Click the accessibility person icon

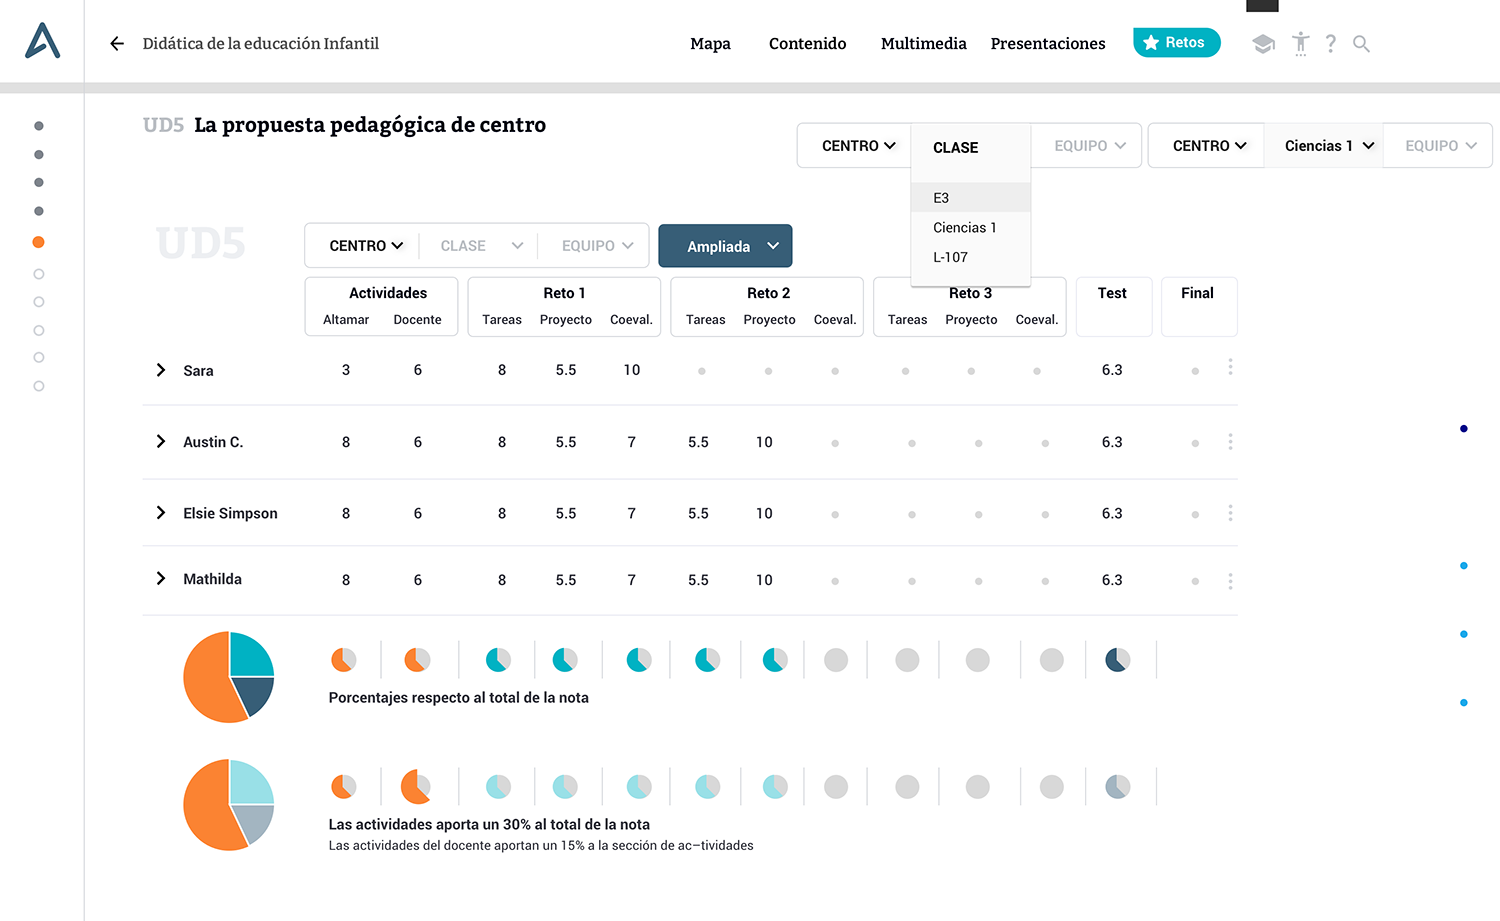1300,44
